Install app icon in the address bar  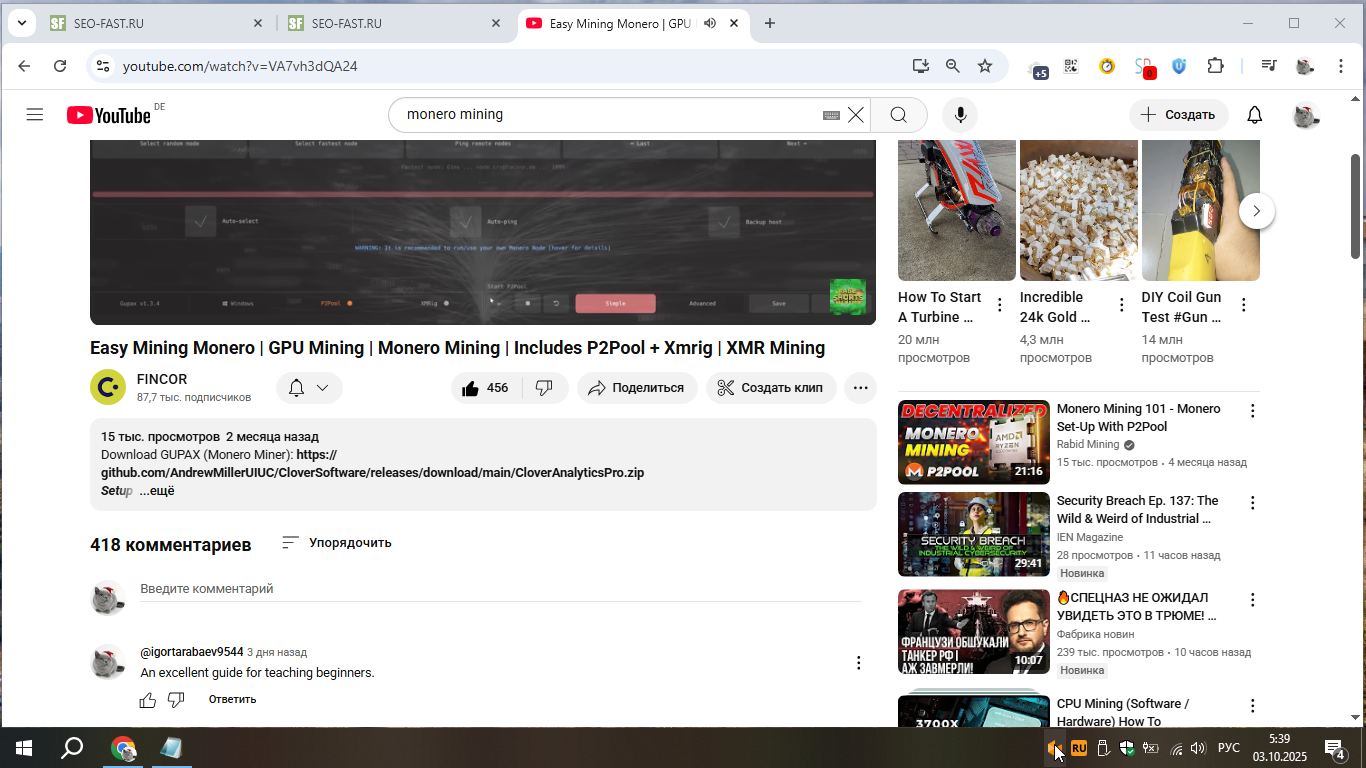[921, 66]
